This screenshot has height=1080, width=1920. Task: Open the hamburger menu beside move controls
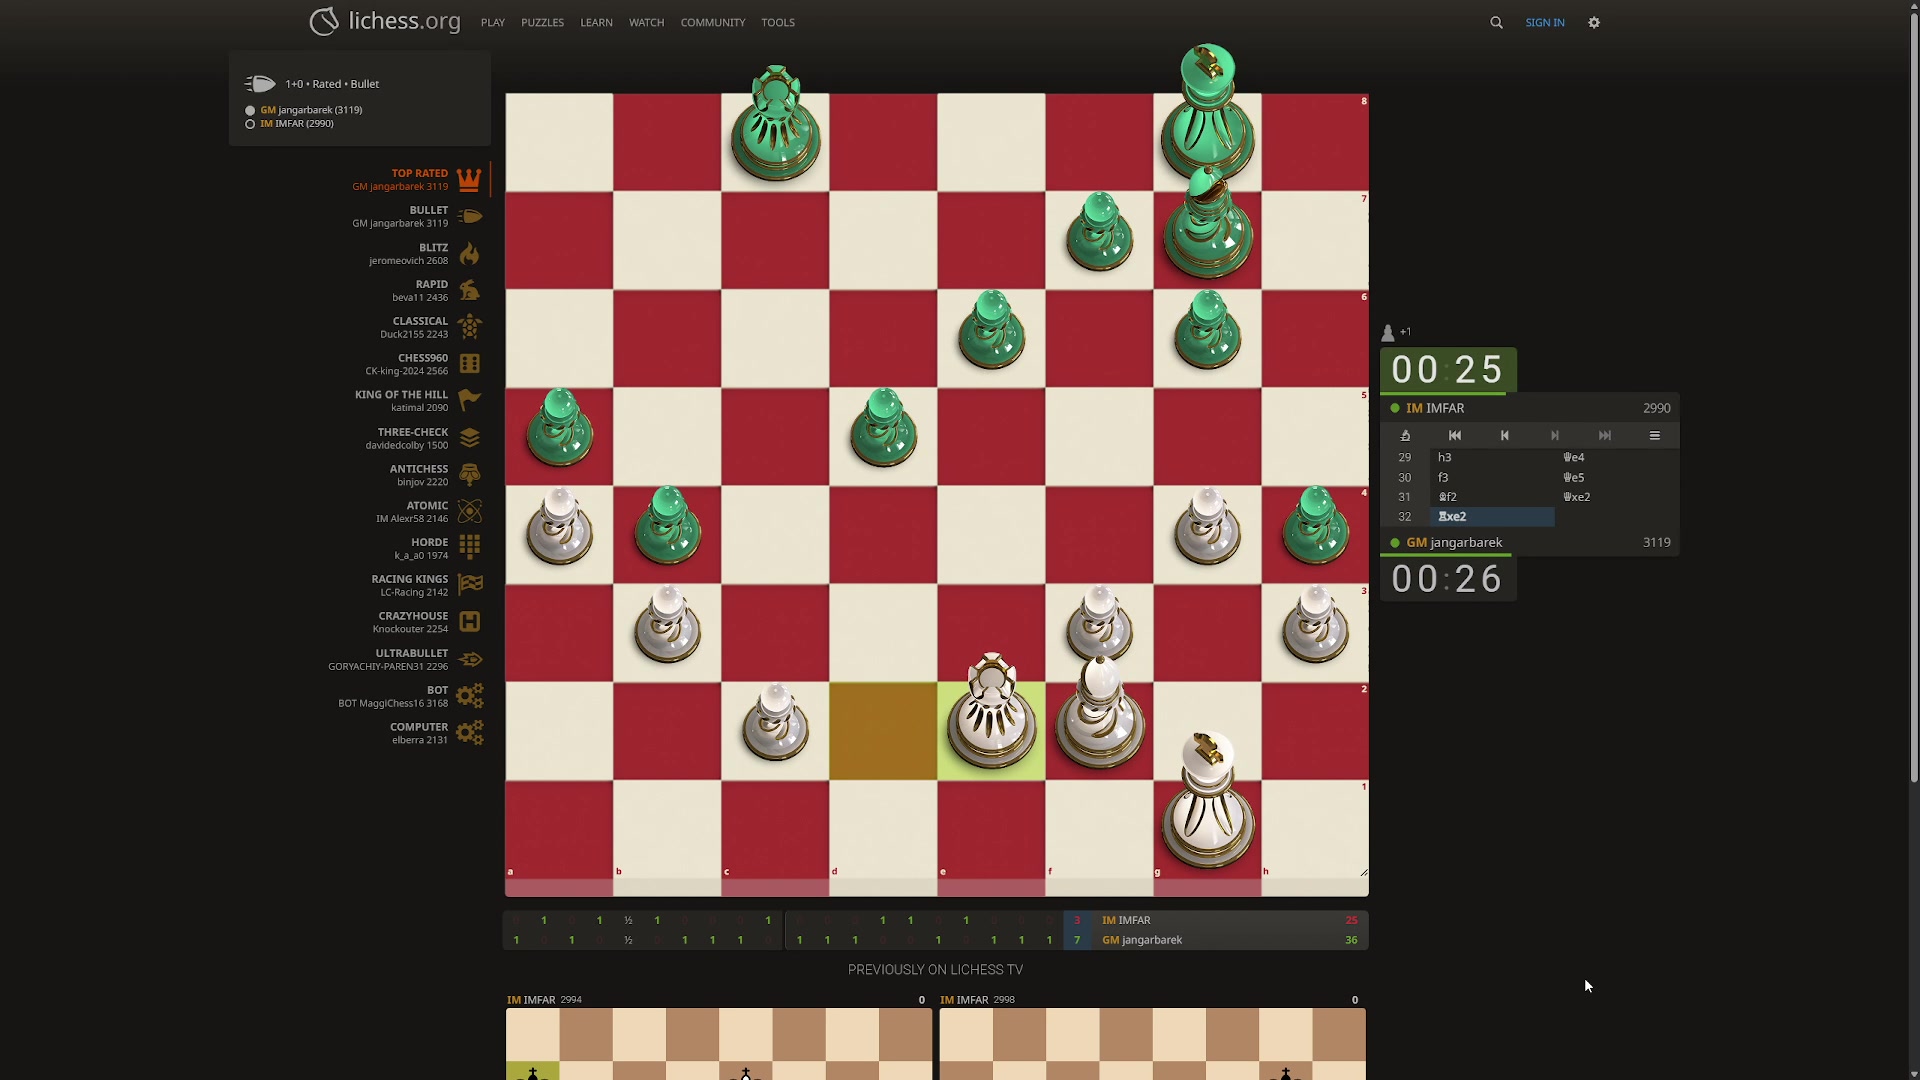1654,436
